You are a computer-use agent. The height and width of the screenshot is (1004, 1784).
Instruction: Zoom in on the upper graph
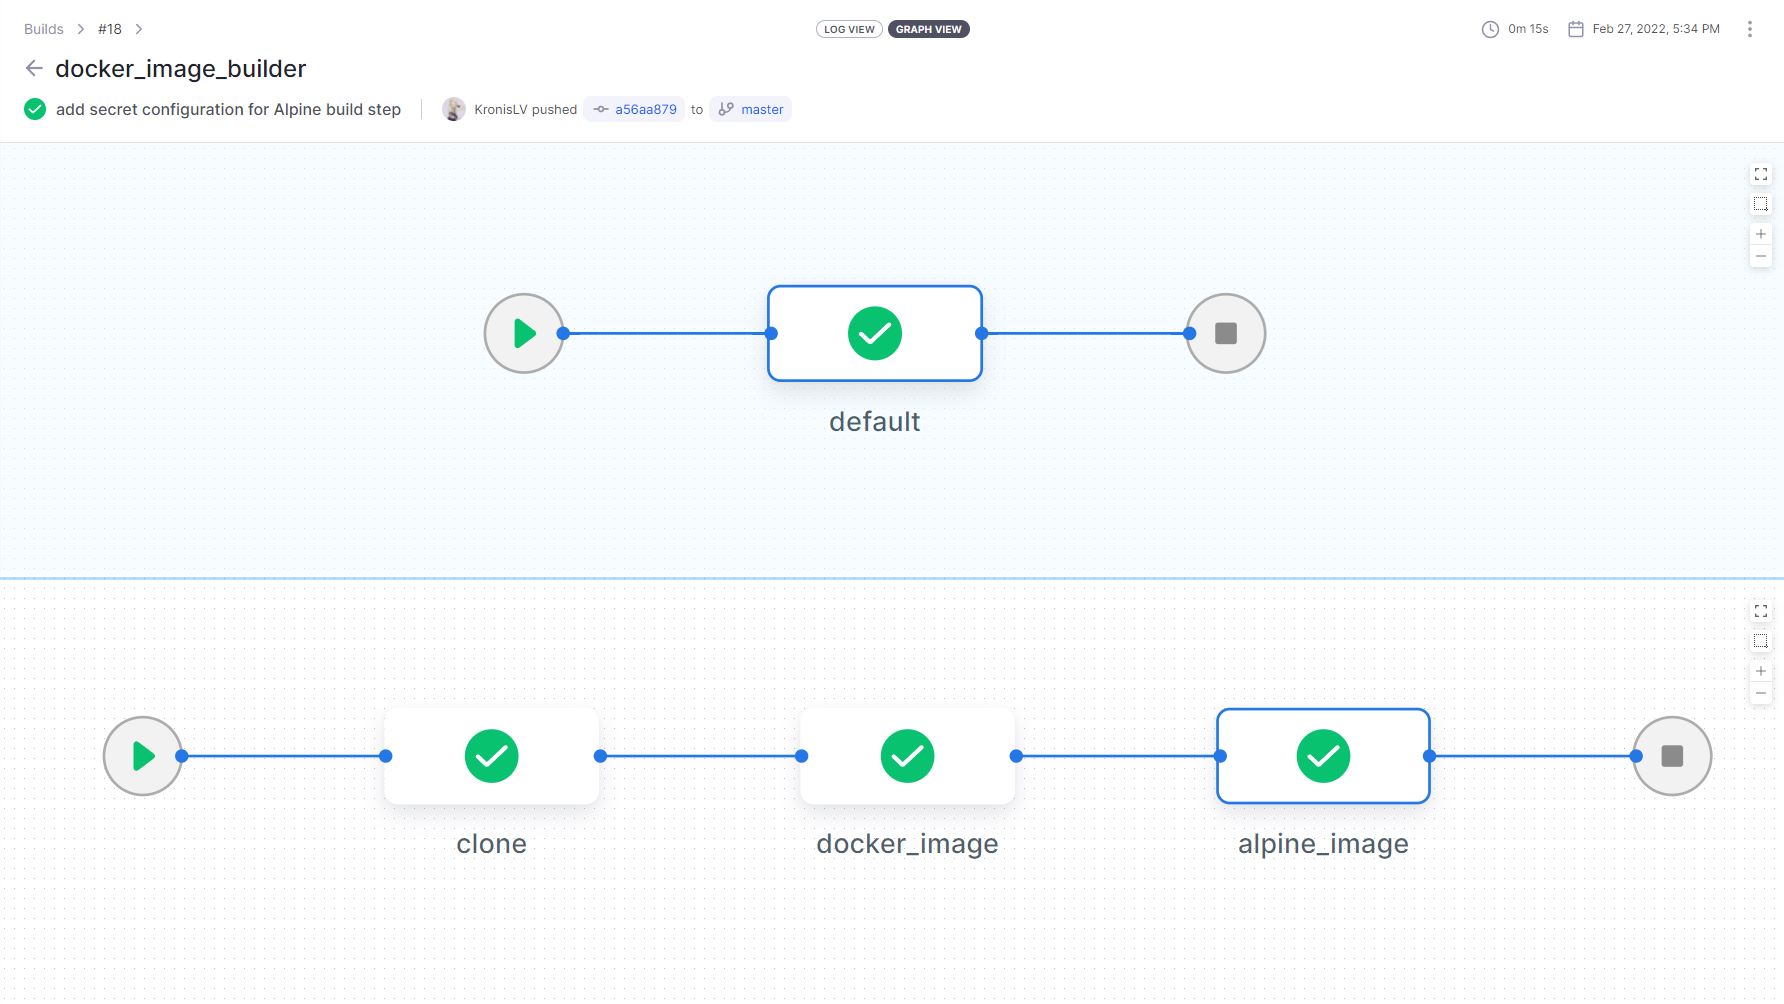coord(1761,234)
